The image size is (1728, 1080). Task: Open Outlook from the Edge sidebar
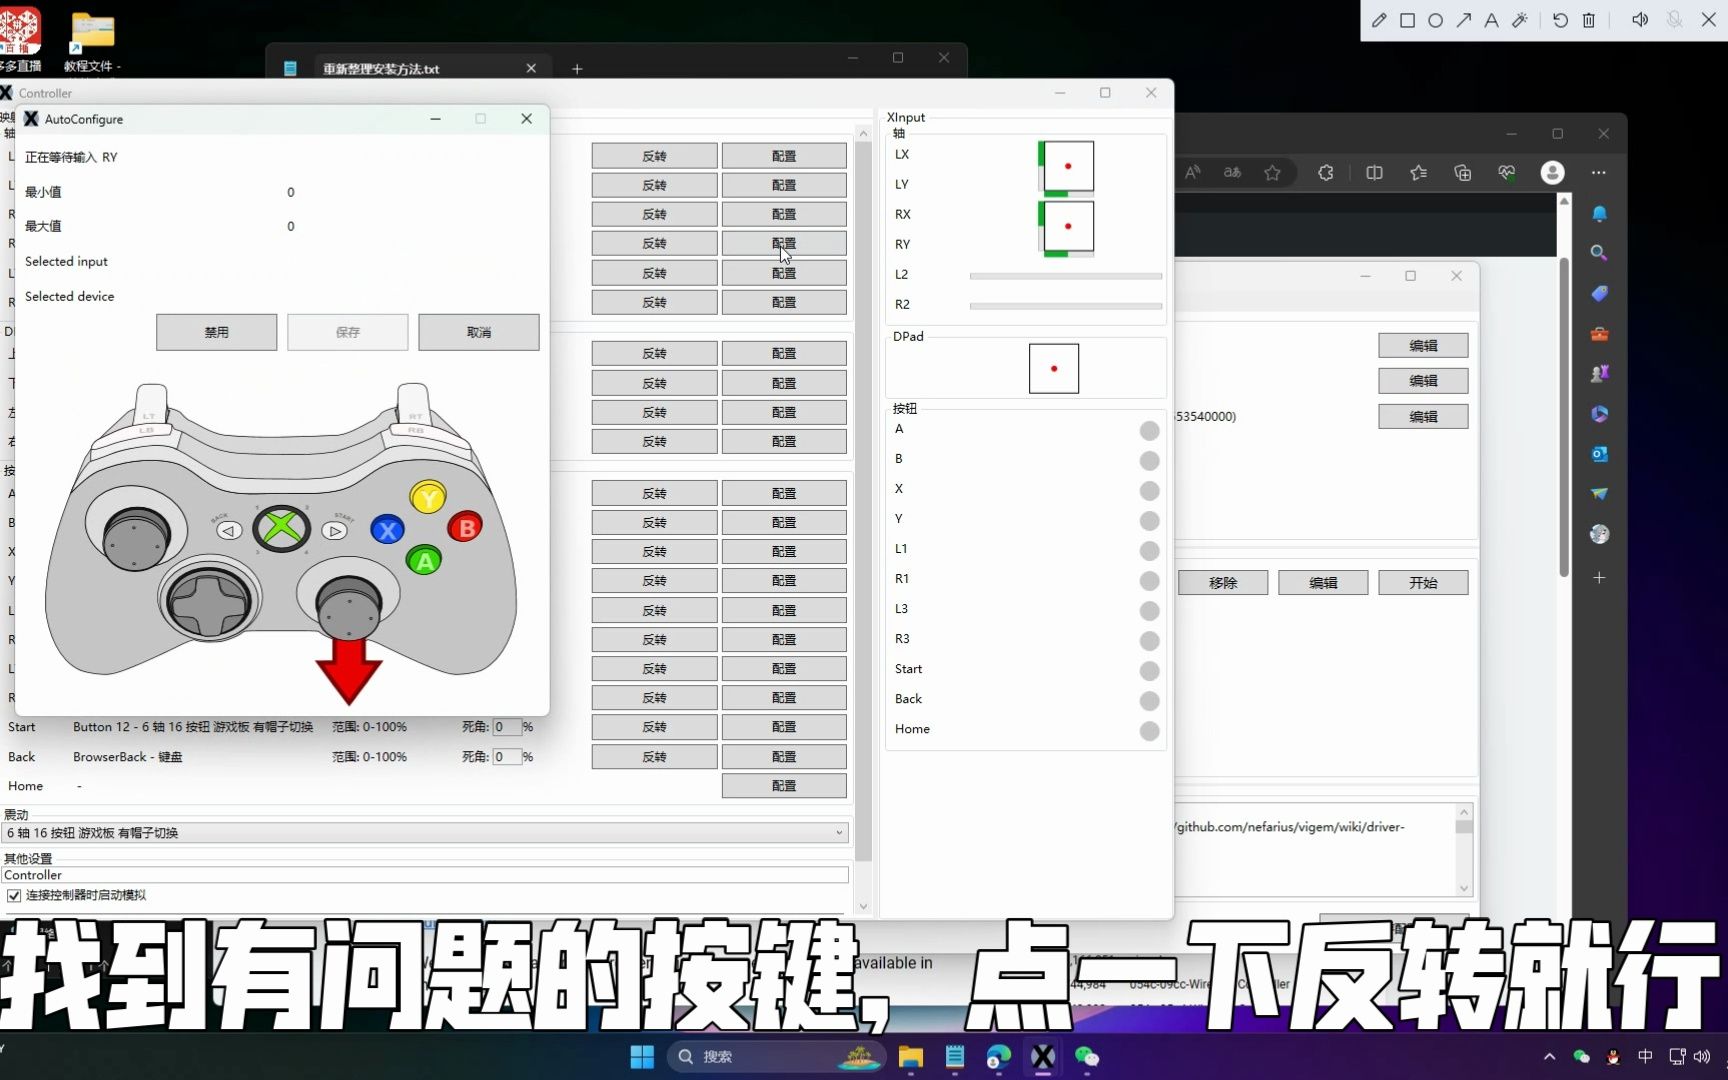(1599, 454)
